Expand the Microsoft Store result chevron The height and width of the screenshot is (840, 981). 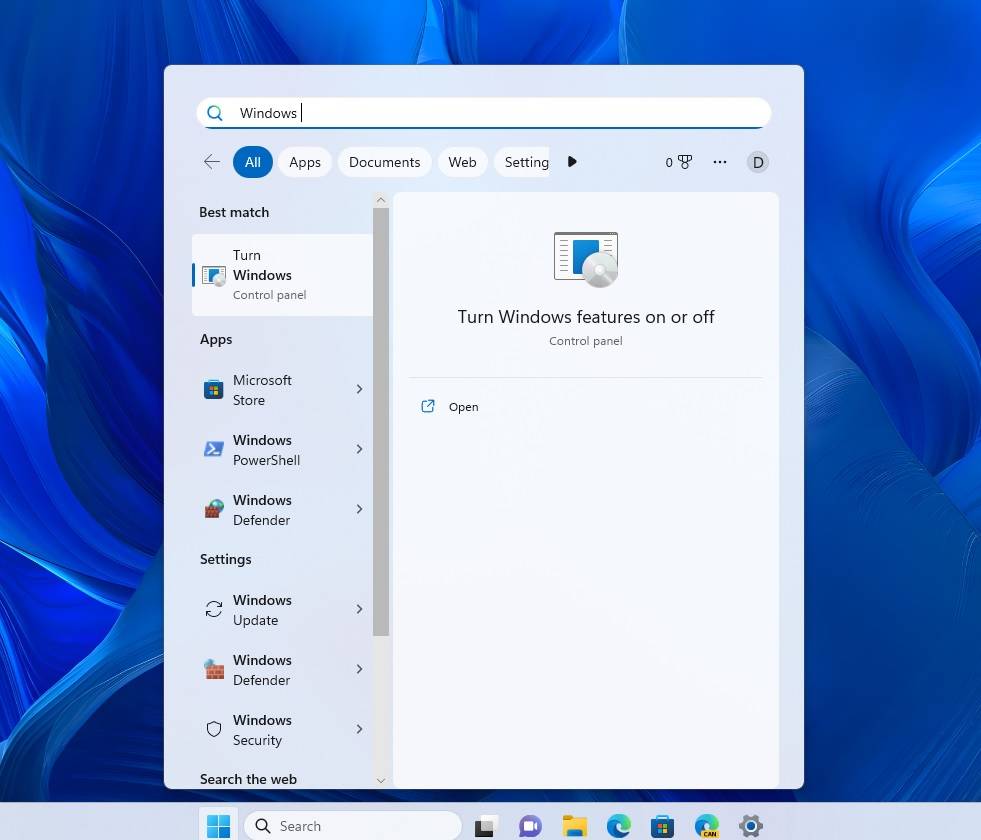[x=359, y=390]
